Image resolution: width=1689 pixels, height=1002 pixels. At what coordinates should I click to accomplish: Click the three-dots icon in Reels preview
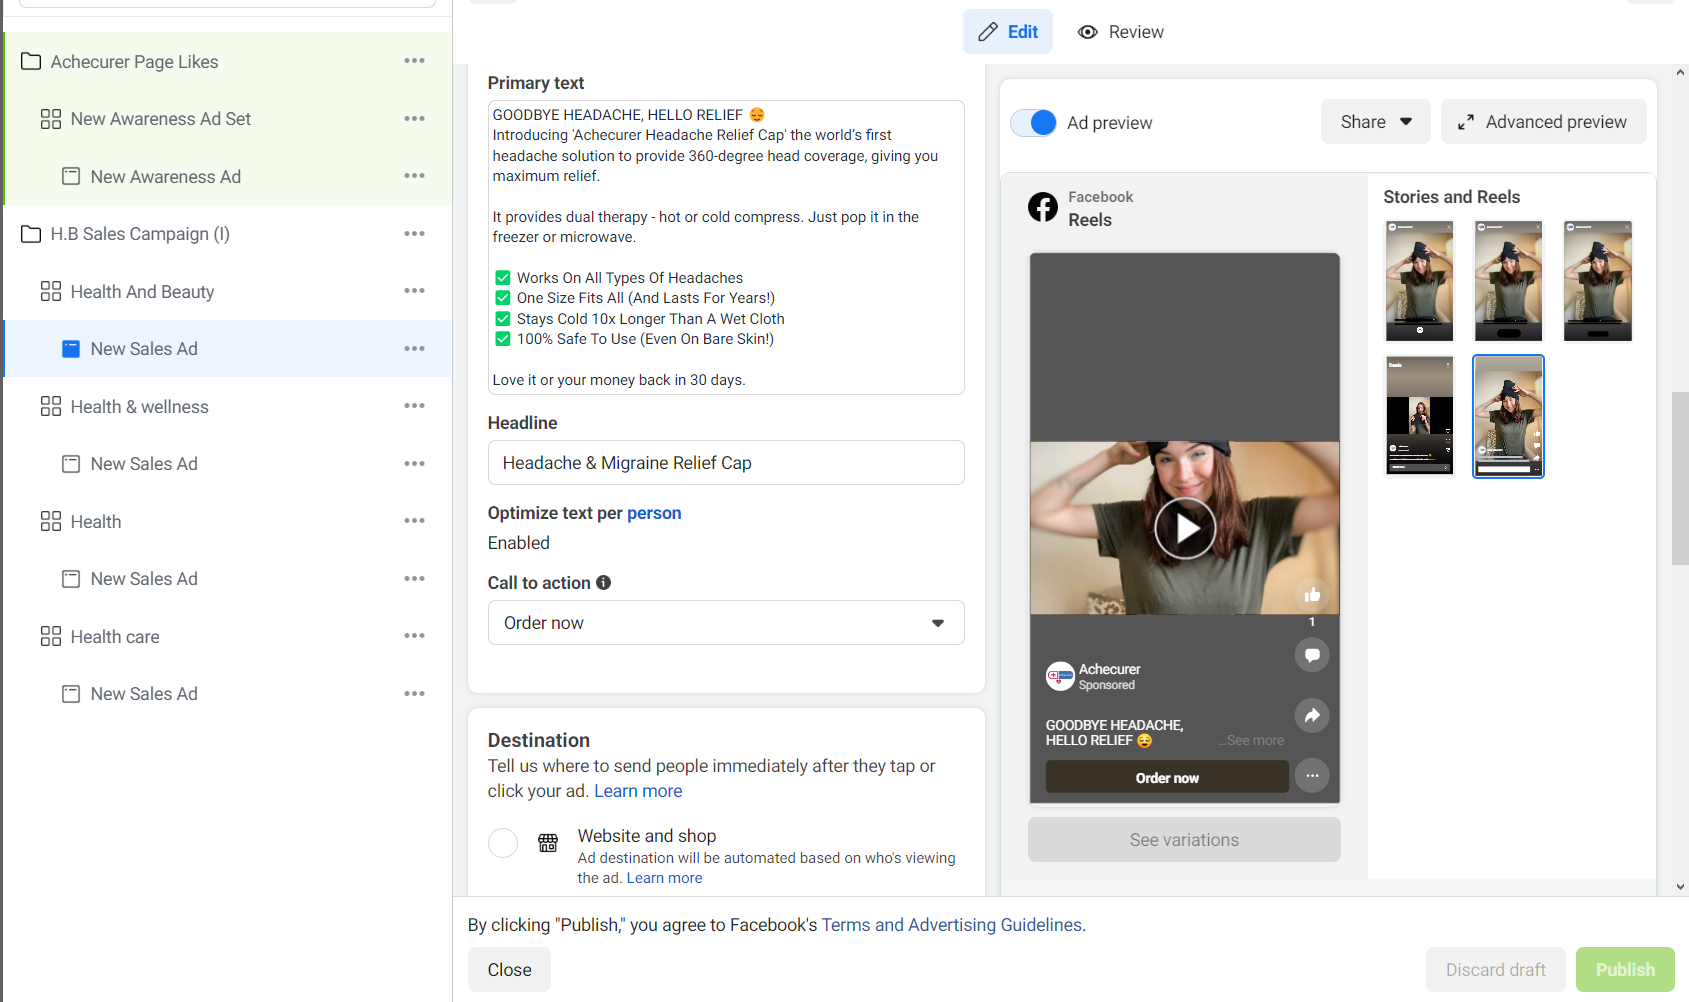1312,775
